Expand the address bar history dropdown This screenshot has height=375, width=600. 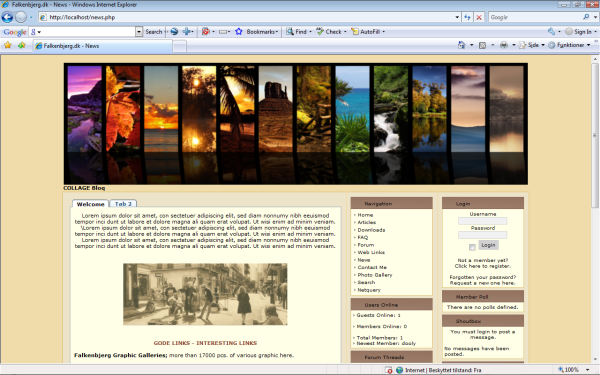click(x=457, y=17)
